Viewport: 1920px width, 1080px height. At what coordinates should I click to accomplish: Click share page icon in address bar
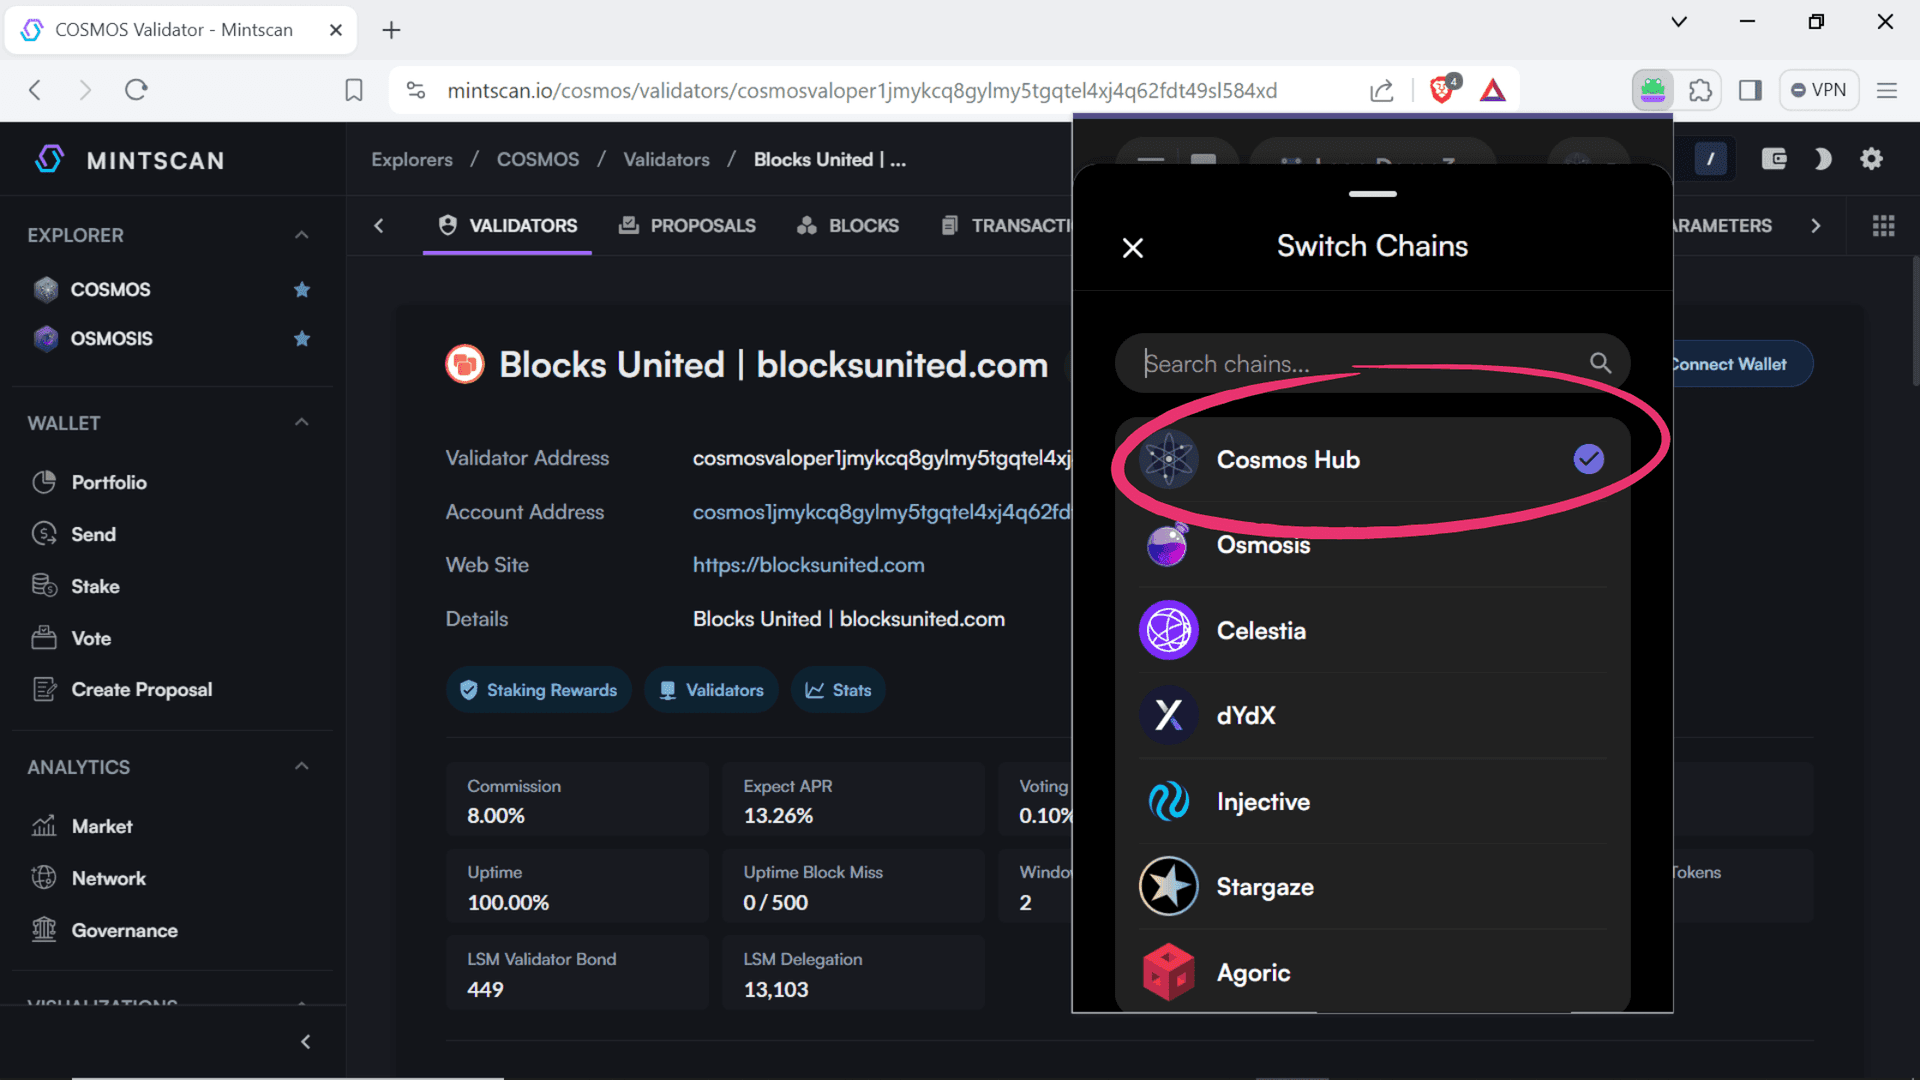point(1381,91)
